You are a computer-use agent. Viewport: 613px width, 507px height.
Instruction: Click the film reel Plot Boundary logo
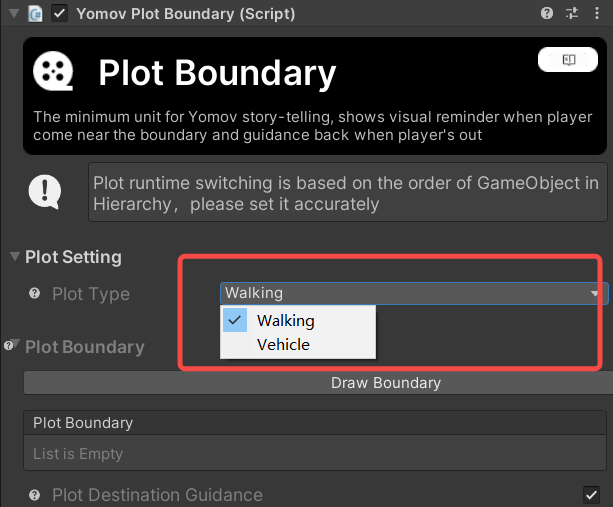(53, 71)
